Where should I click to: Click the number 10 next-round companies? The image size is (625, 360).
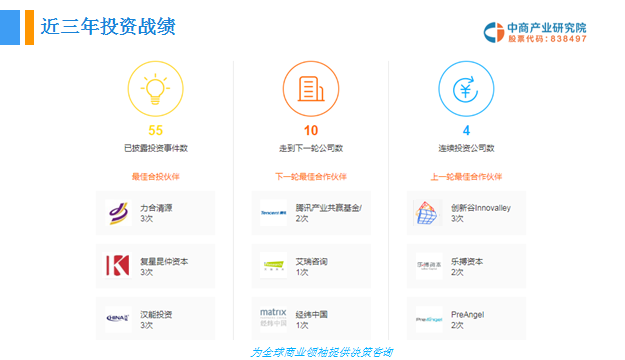[311, 130]
